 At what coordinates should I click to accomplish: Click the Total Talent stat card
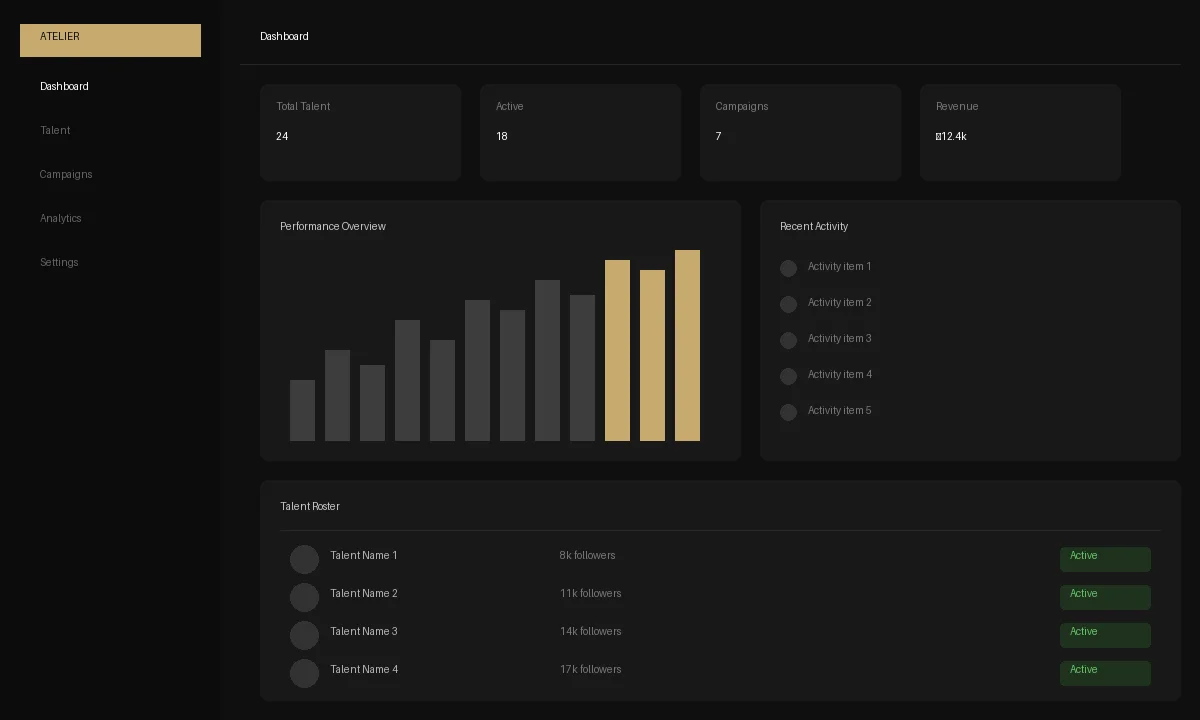click(360, 132)
